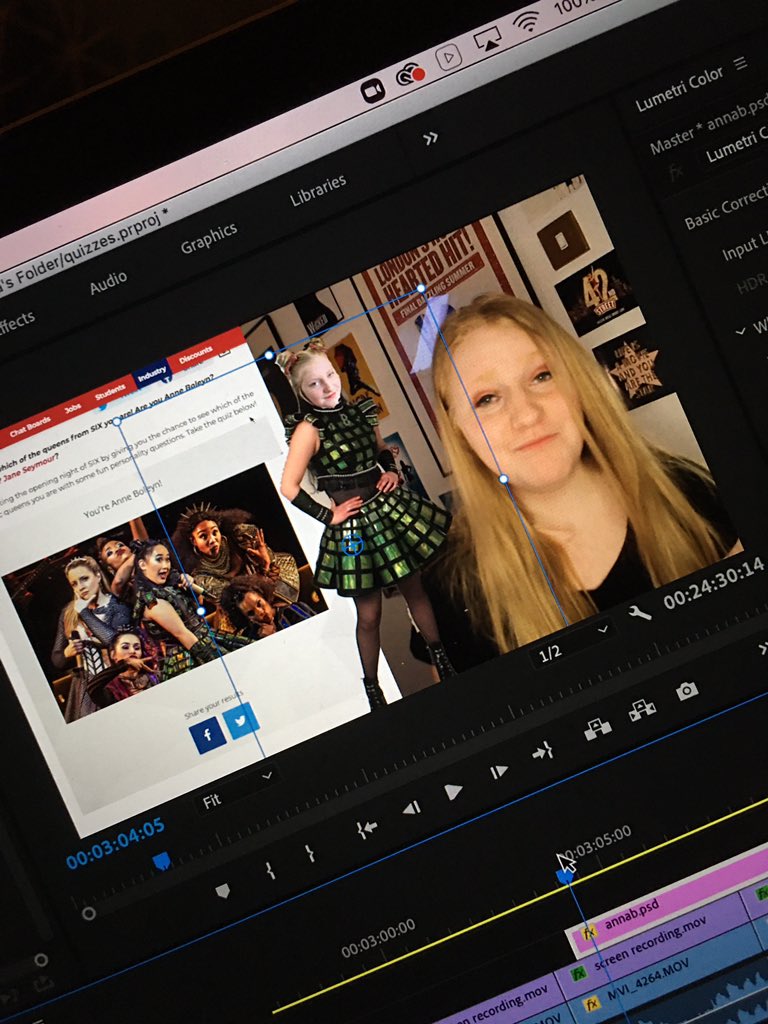Screen dimensions: 768x1024
Task: Click the Mark In bracket icon
Action: (x=270, y=870)
